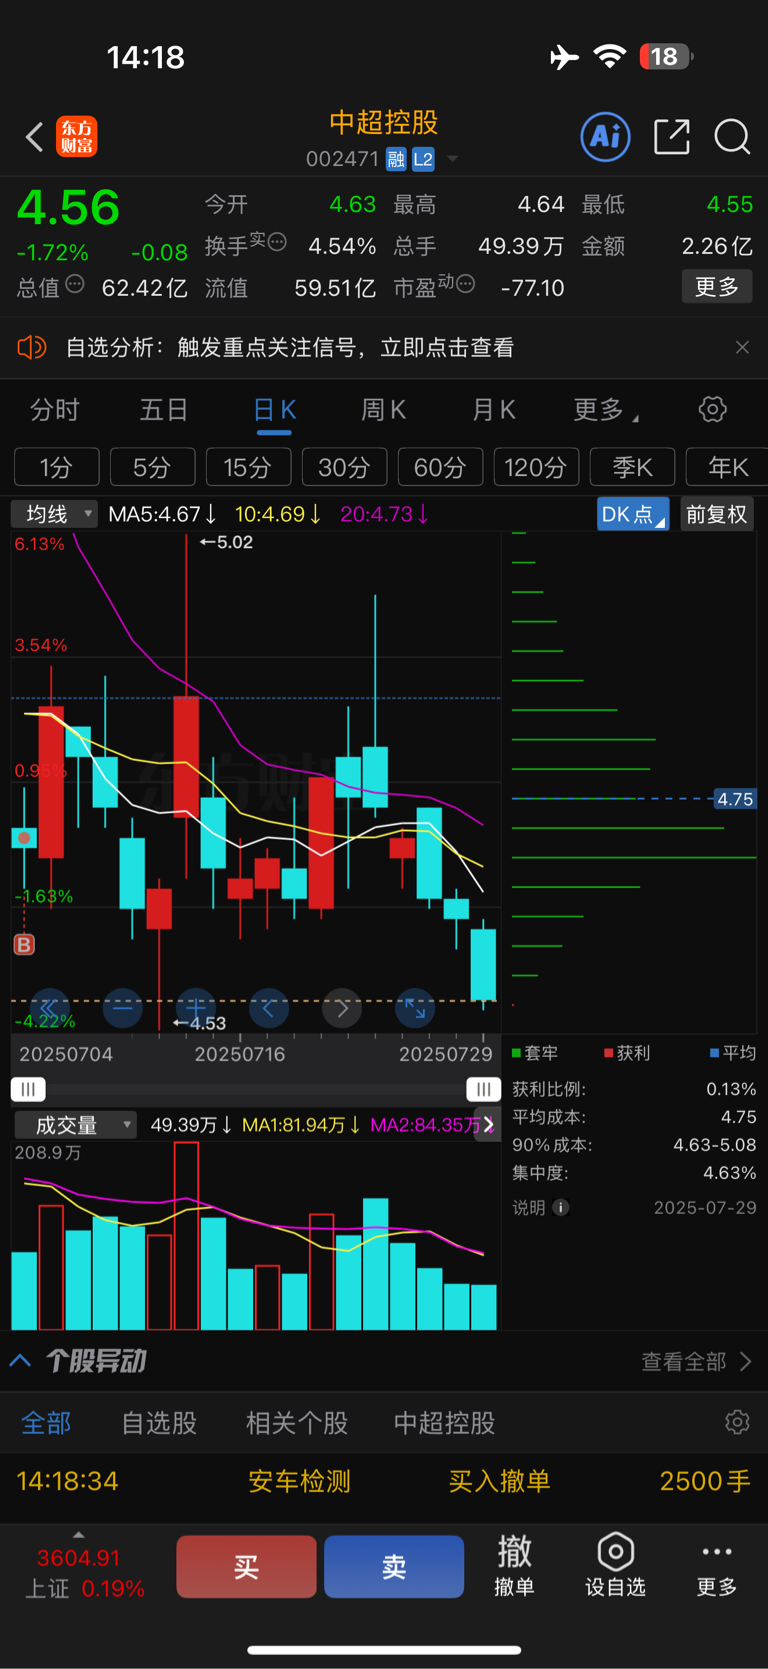Open 查看全部 link
Image resolution: width=768 pixels, height=1669 pixels.
696,1361
